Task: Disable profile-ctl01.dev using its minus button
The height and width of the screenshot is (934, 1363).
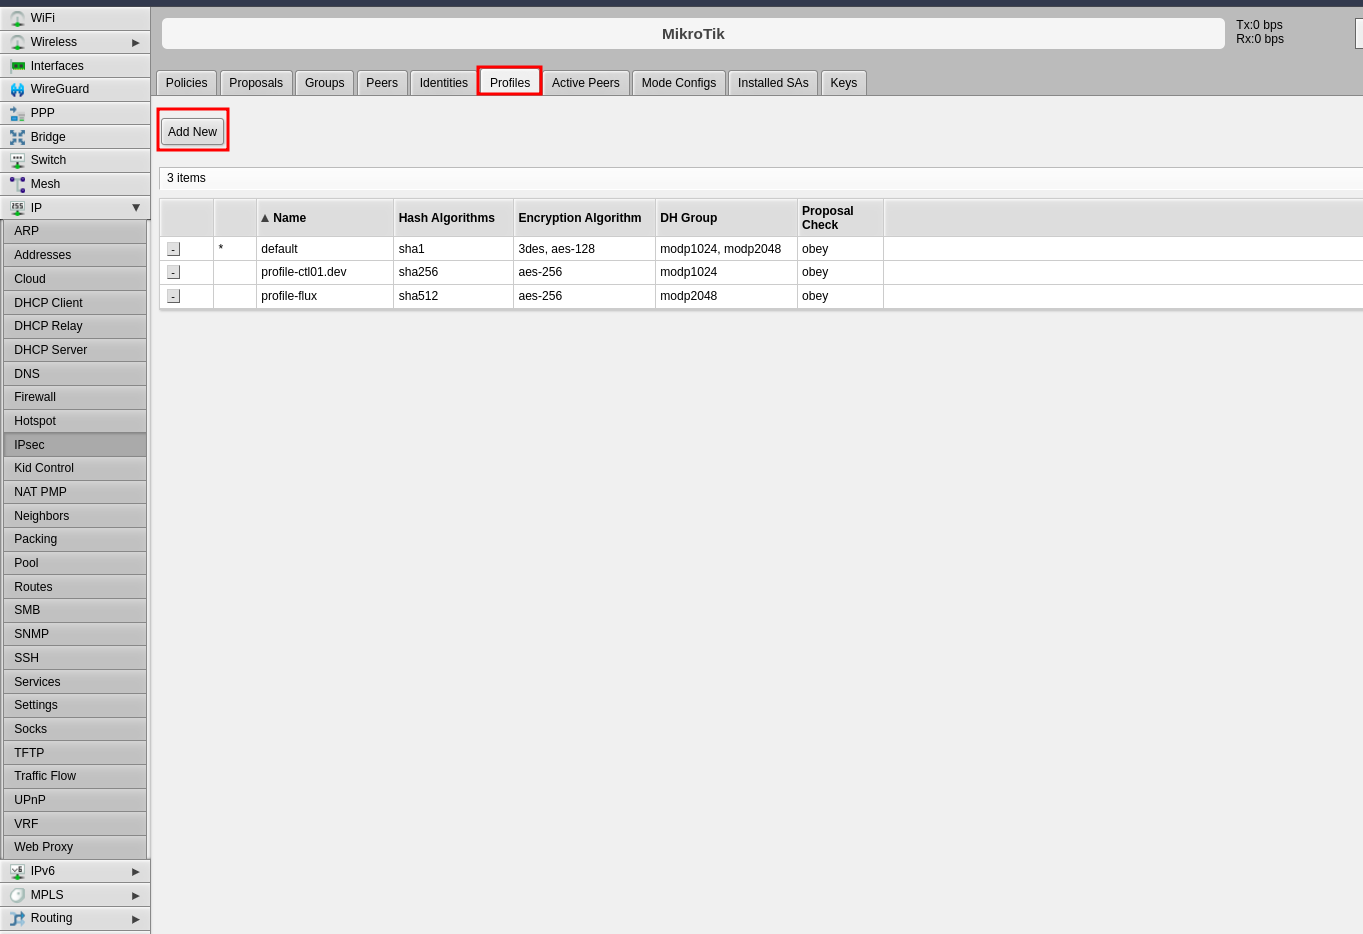Action: (173, 272)
